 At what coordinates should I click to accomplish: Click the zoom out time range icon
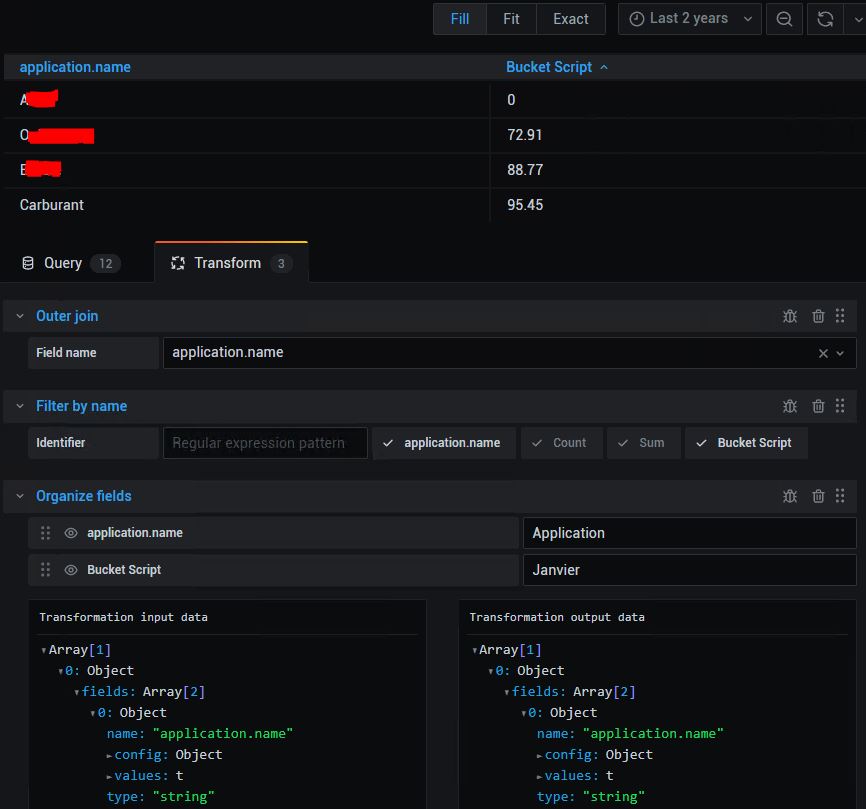pyautogui.click(x=785, y=19)
